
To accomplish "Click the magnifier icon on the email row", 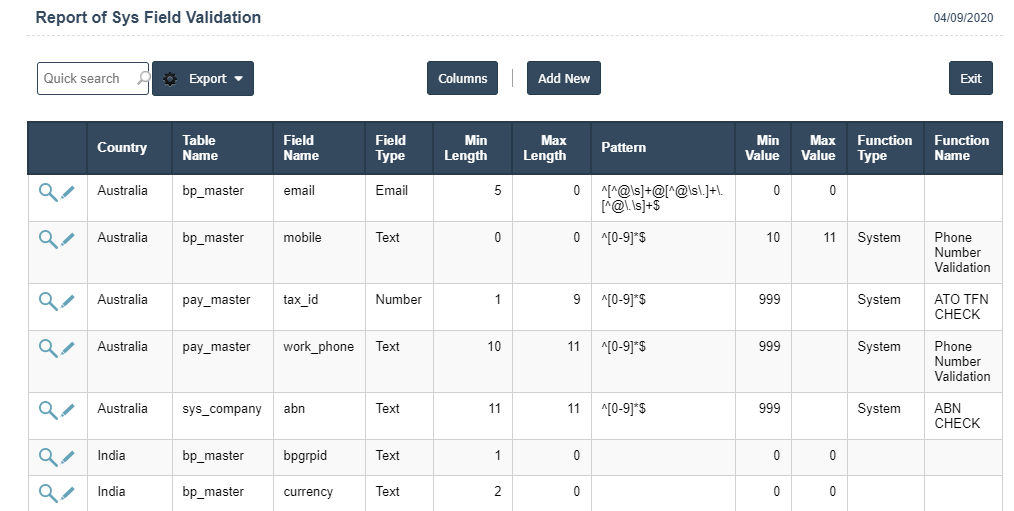I will tap(47, 192).
